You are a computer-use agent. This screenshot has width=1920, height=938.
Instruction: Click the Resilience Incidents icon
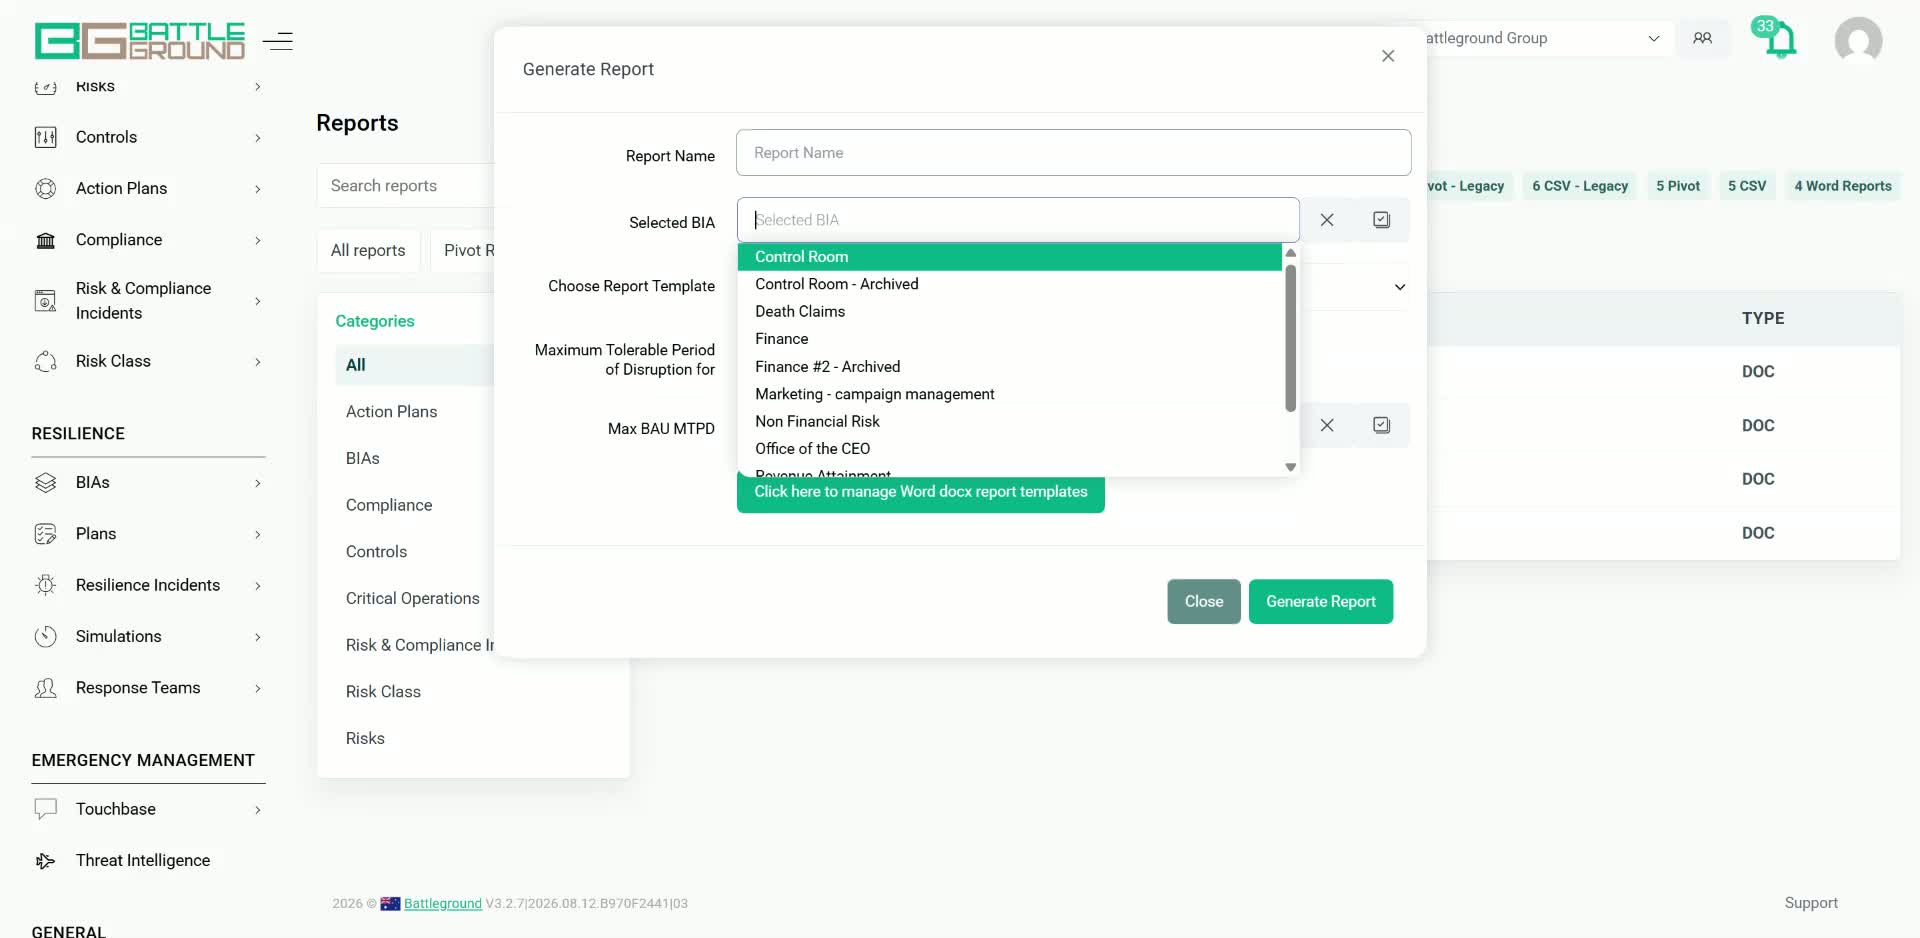(45, 585)
